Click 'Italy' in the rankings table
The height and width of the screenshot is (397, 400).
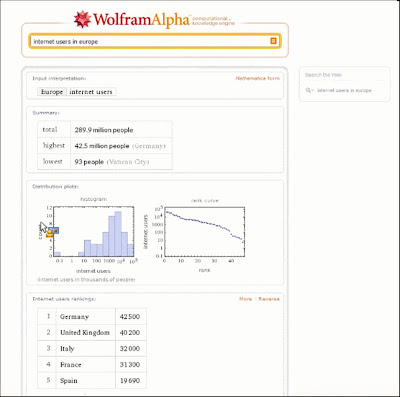tap(67, 349)
